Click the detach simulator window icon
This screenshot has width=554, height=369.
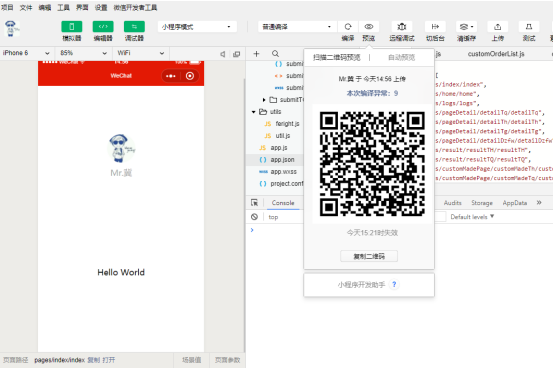click(x=236, y=54)
